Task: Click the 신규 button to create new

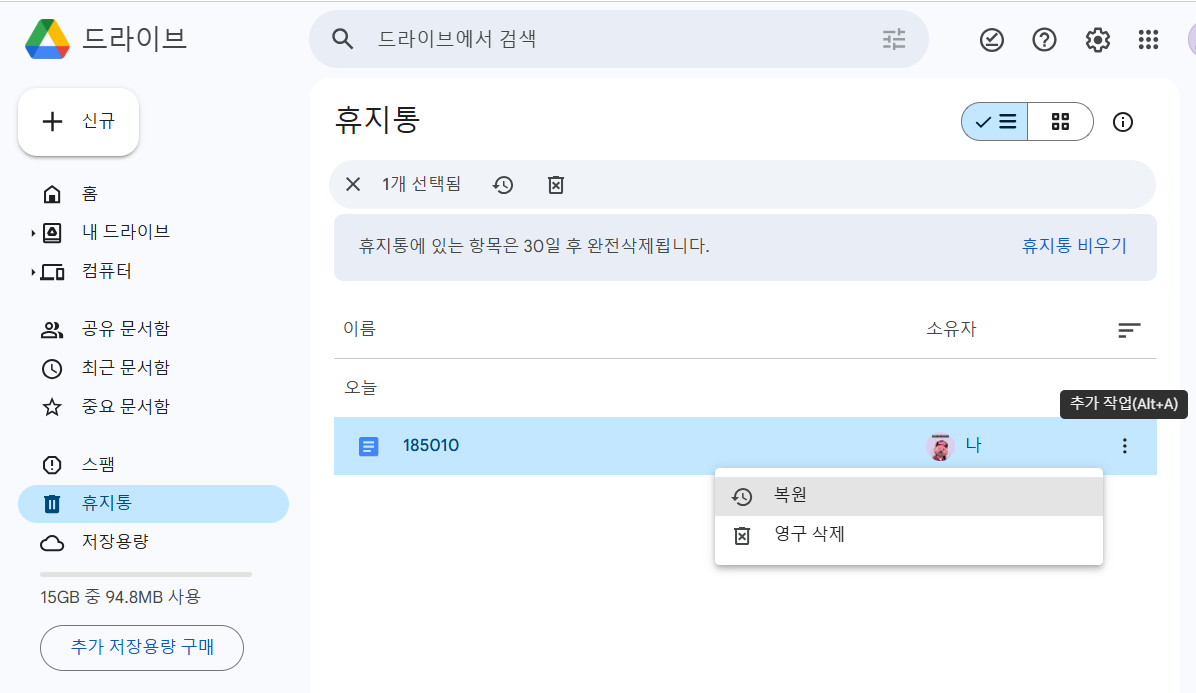Action: (78, 121)
